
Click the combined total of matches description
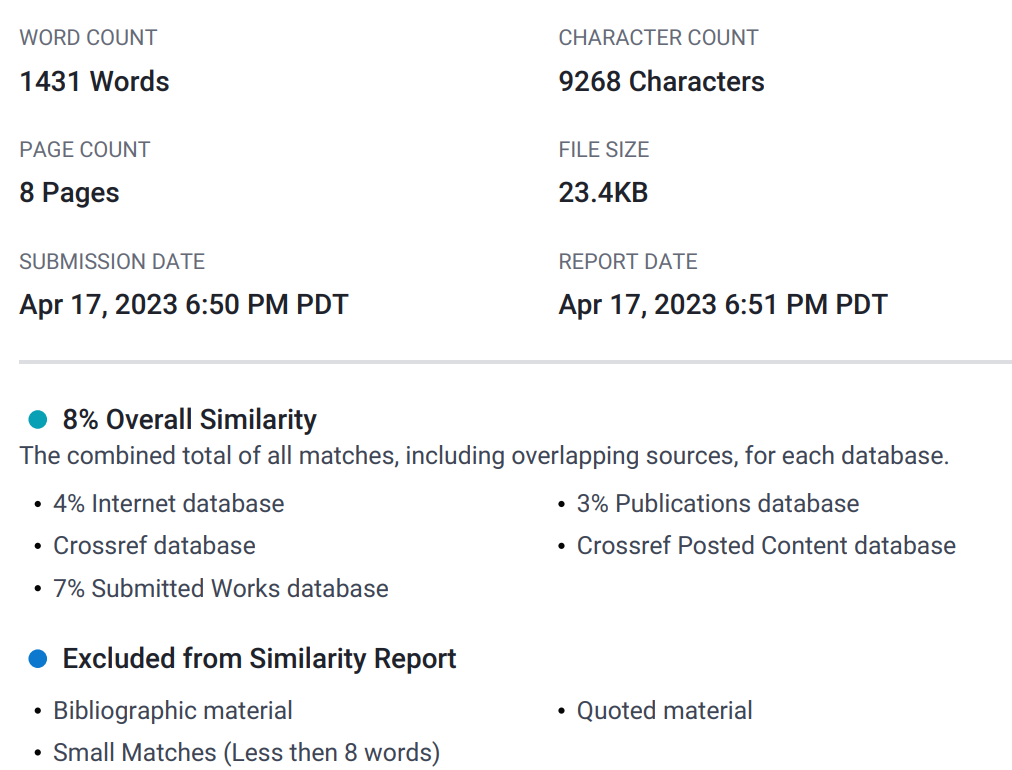pyautogui.click(x=484, y=456)
